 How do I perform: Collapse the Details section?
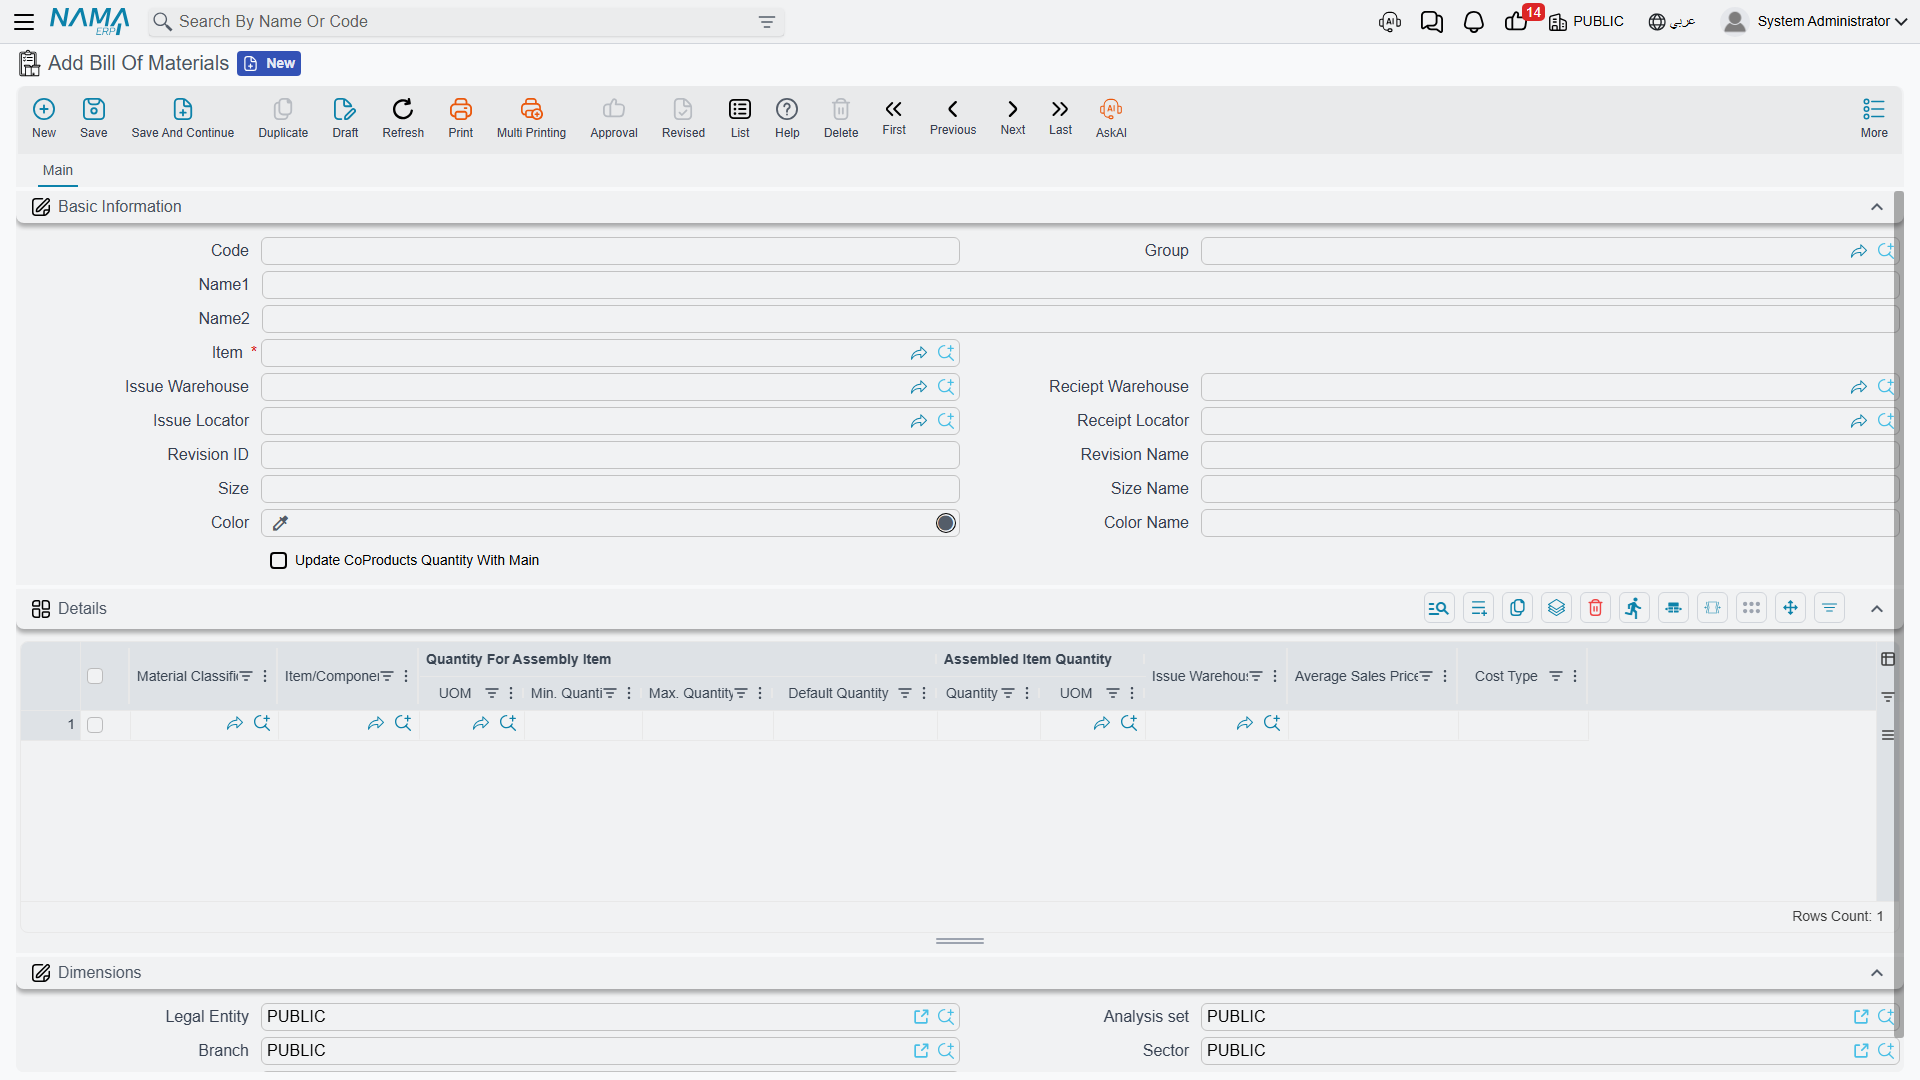1877,609
